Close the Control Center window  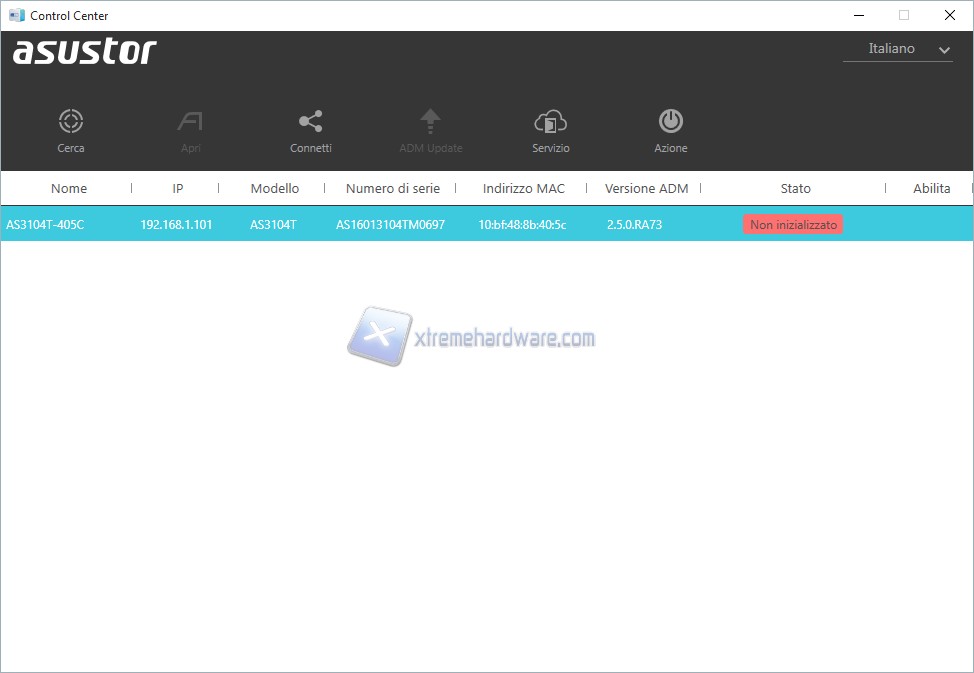point(949,15)
